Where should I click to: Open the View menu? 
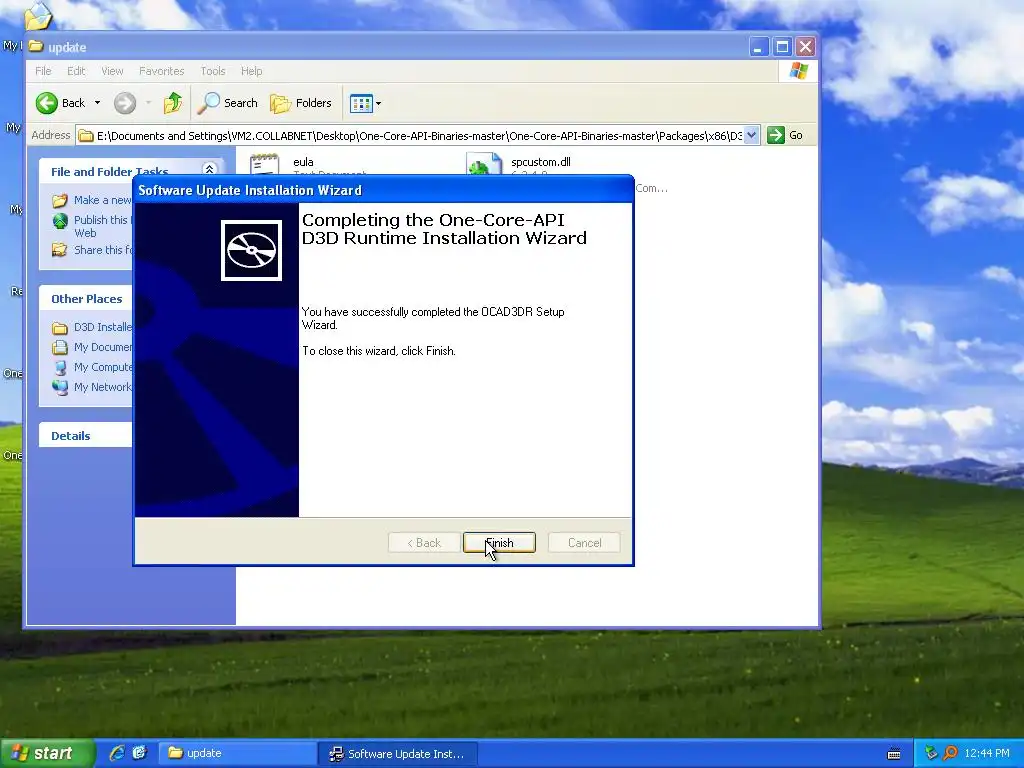tap(112, 71)
